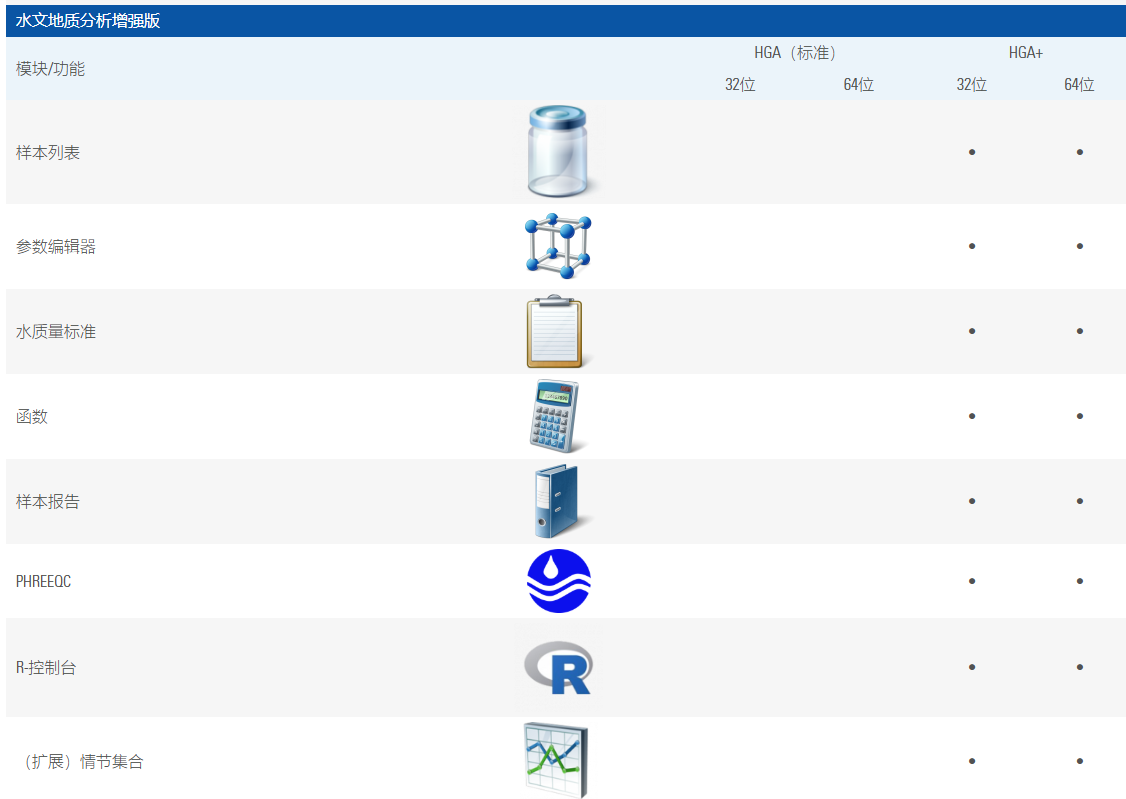Select the 样本列表 row label

coord(48,153)
